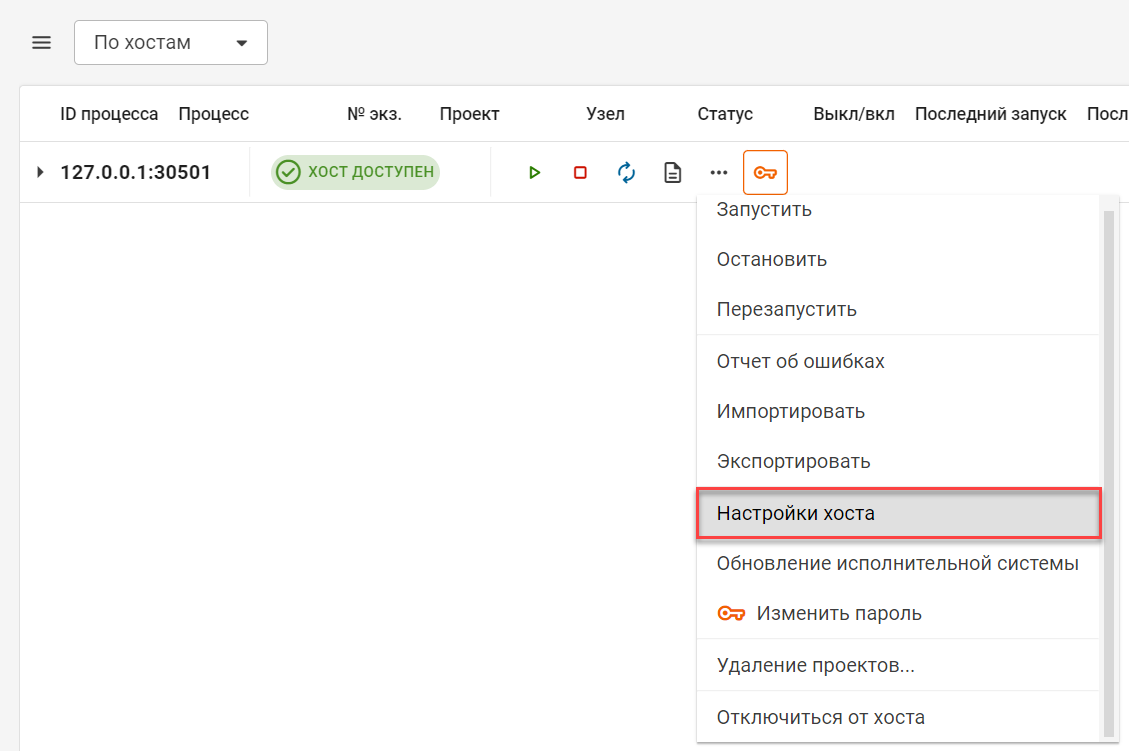Select Обновление исполнительной системы

point(897,564)
